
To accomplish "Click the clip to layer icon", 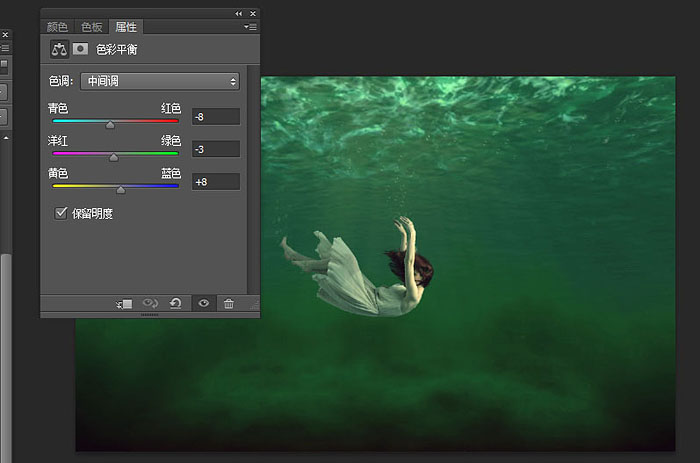I will click(124, 304).
